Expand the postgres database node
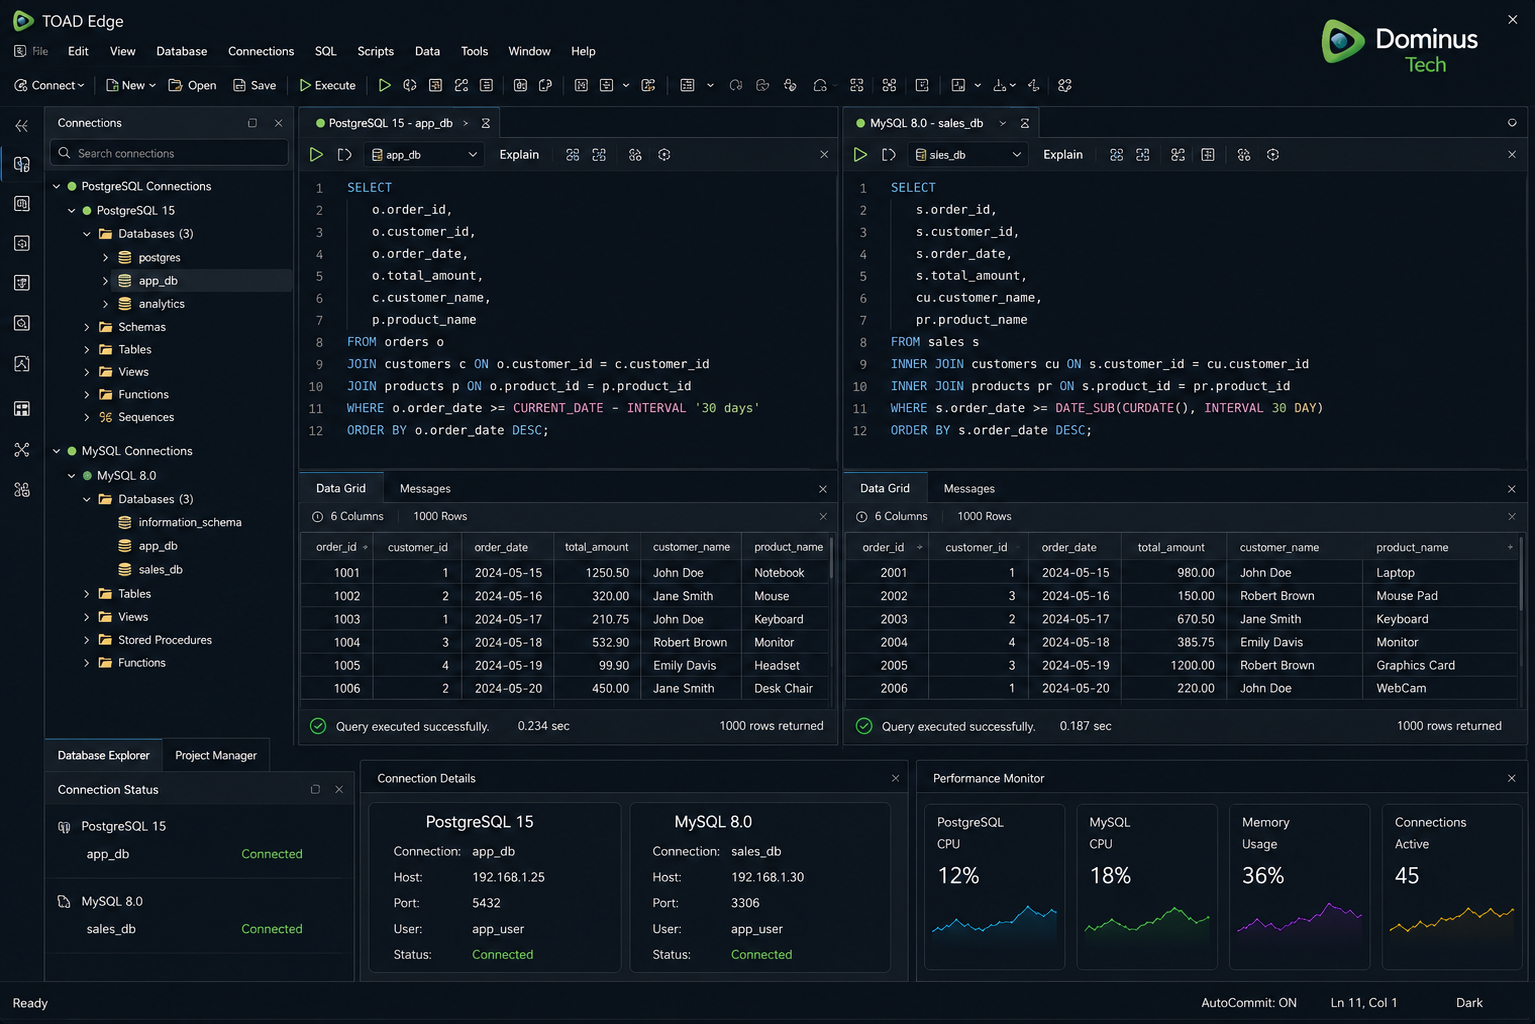The width and height of the screenshot is (1535, 1024). click(105, 257)
